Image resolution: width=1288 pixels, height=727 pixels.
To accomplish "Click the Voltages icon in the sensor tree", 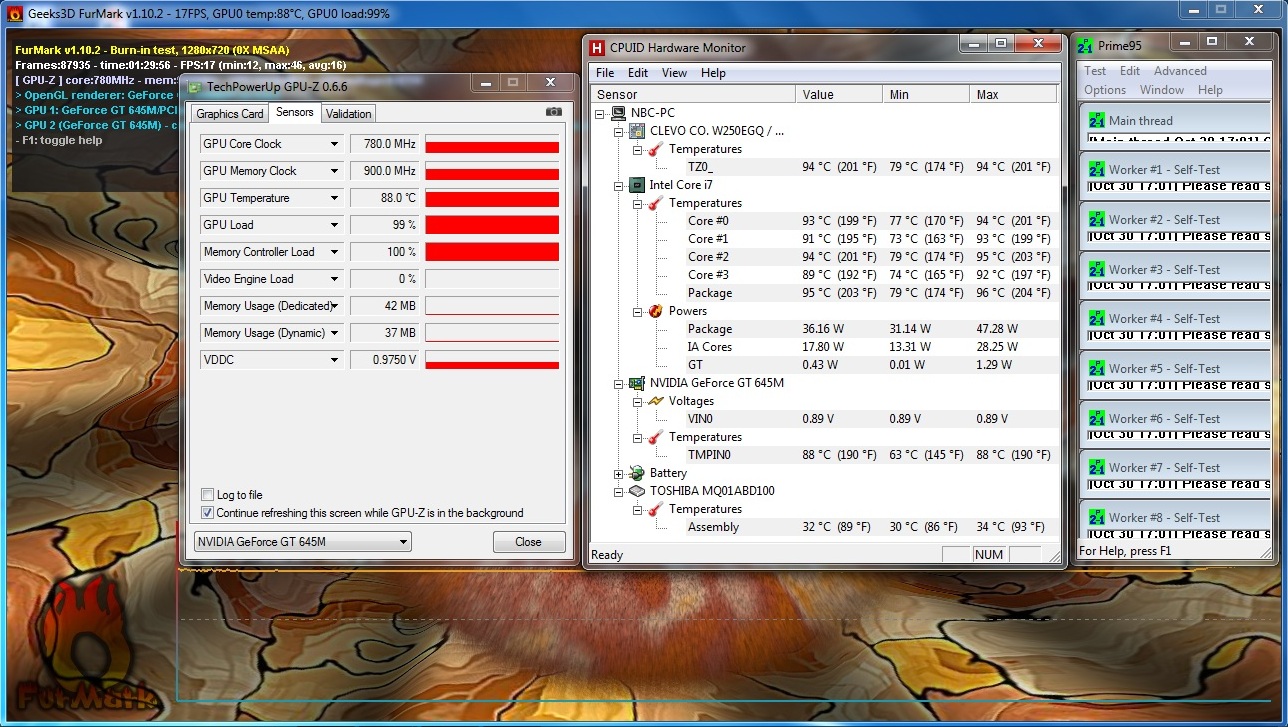I will point(655,401).
